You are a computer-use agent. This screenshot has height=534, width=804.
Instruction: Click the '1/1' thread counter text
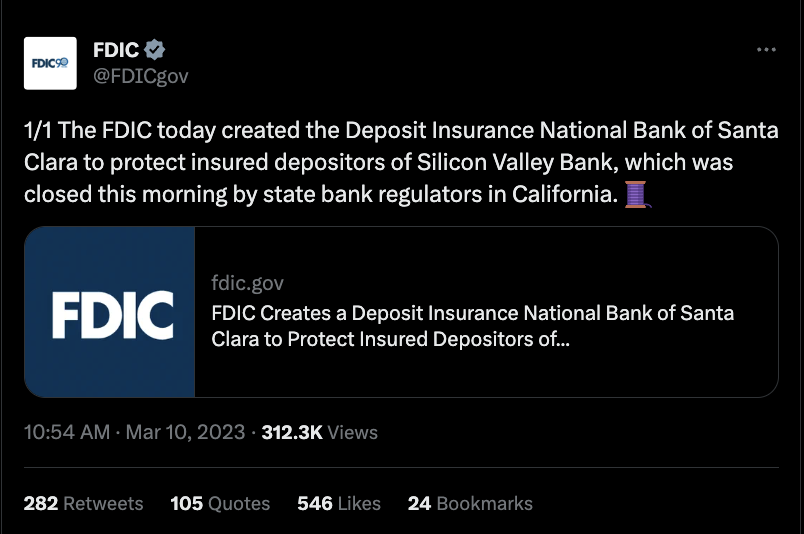tap(38, 131)
